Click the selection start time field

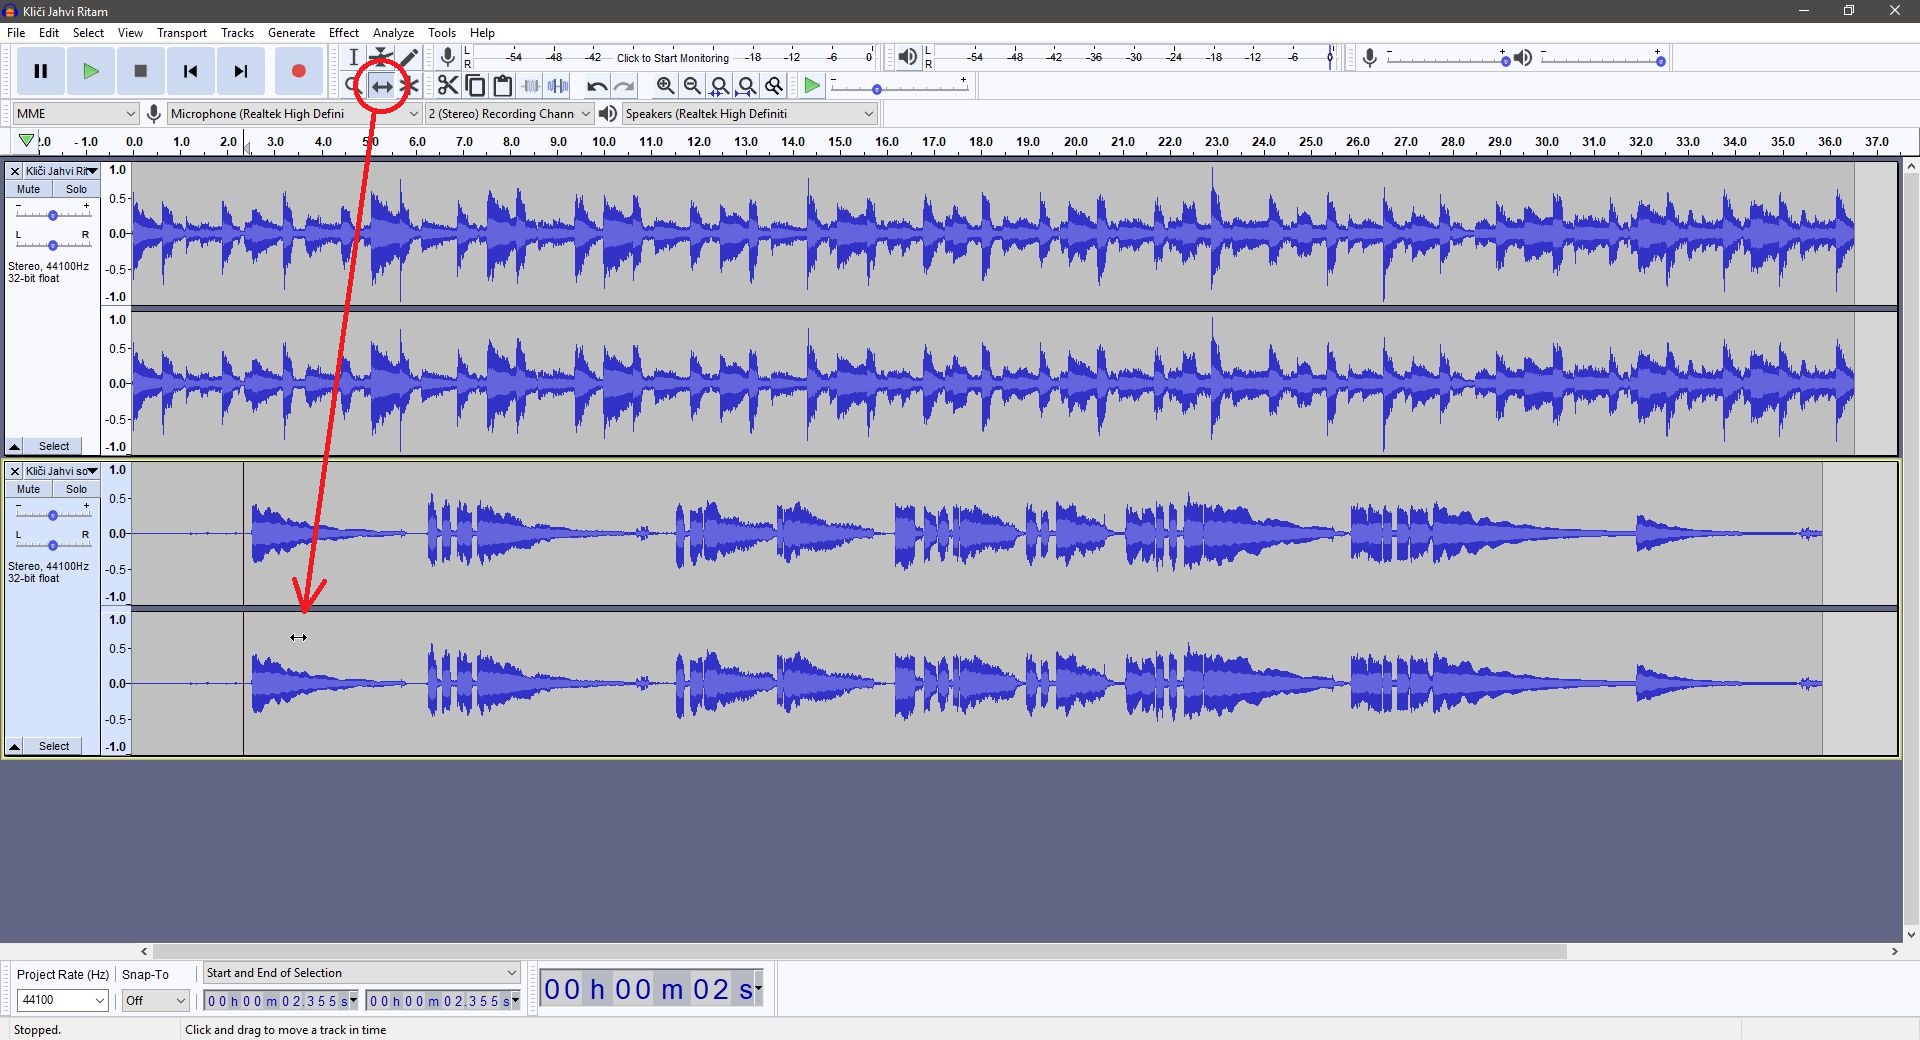tap(280, 1000)
